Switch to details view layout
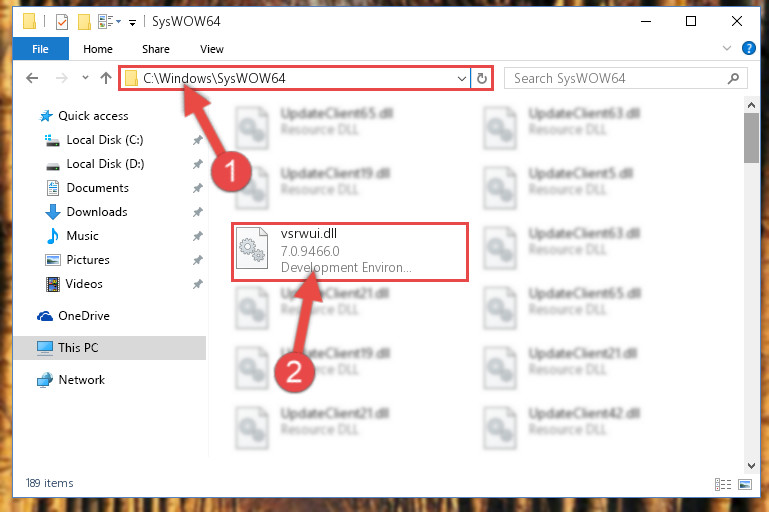This screenshot has width=769, height=512. (723, 485)
